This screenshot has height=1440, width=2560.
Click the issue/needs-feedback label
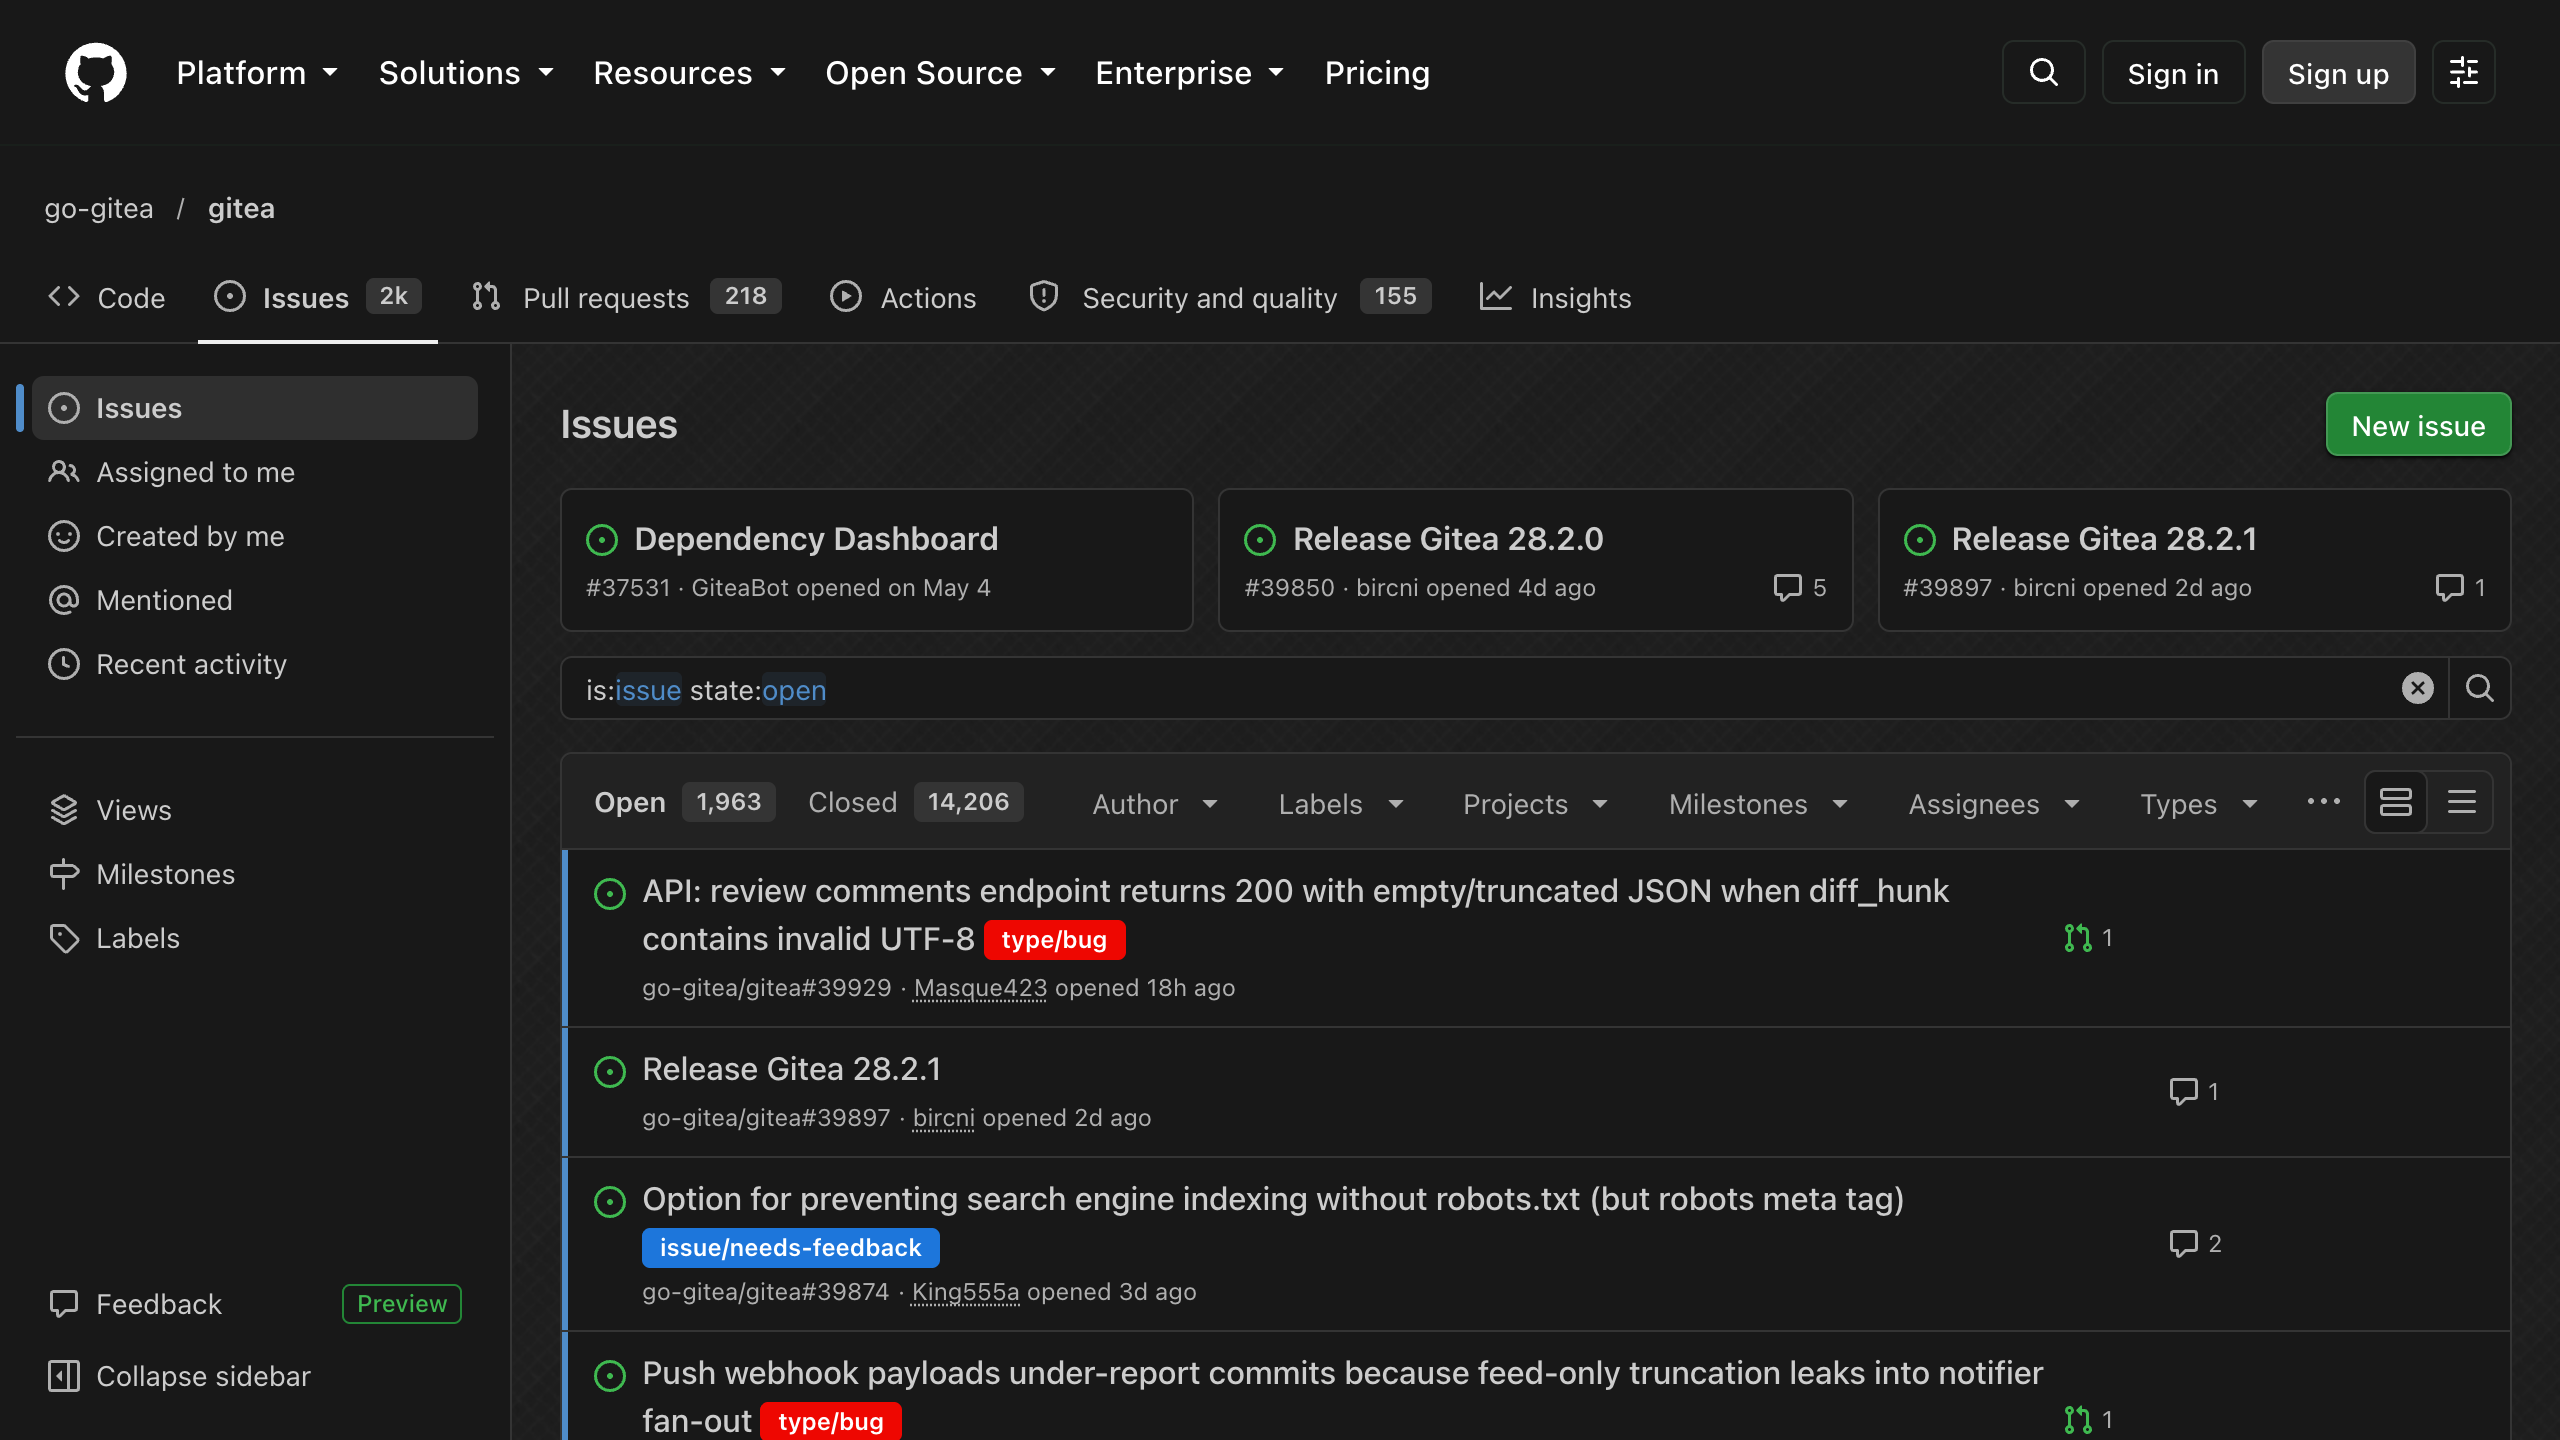(790, 1247)
